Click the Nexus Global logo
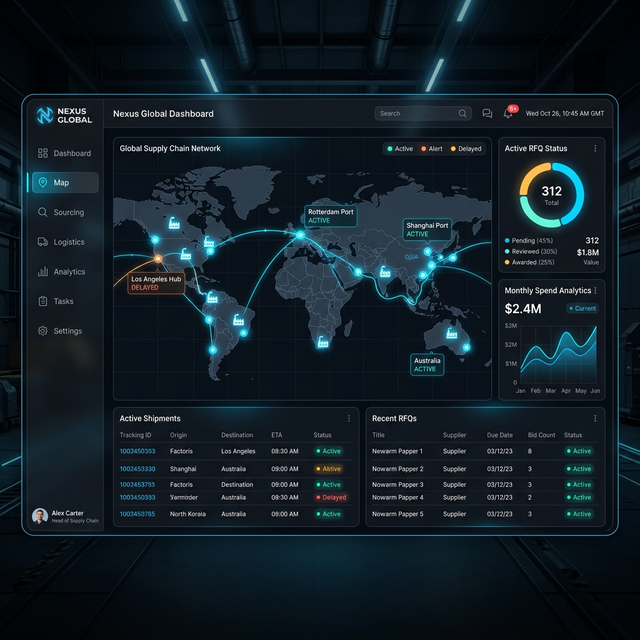Image resolution: width=640 pixels, height=640 pixels. (64, 116)
